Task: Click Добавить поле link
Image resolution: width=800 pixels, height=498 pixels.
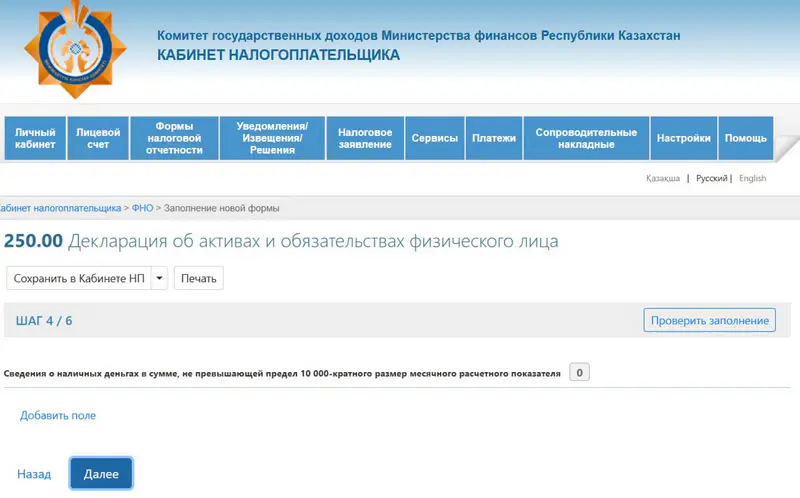Action: (x=58, y=415)
